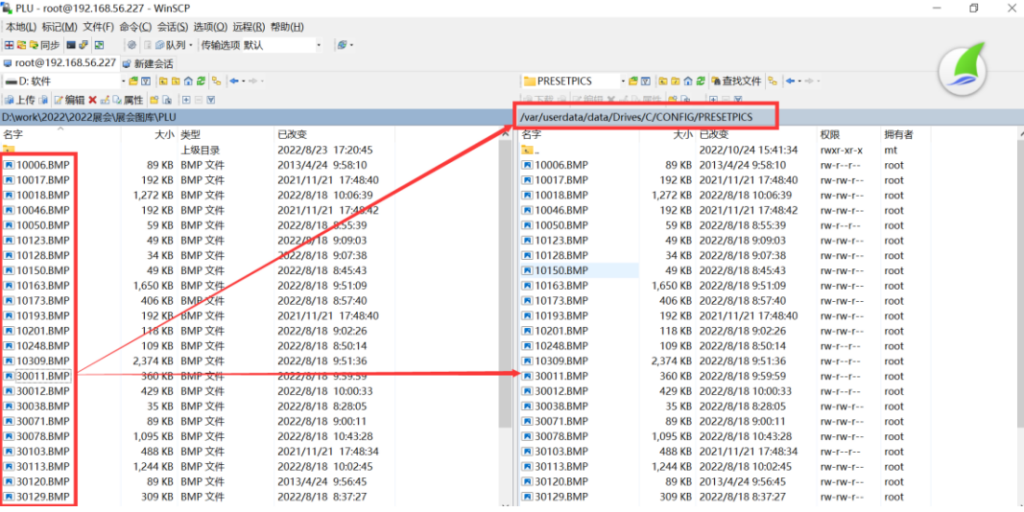This screenshot has width=1024, height=512.
Task: Open local drive dropdown D: 软件
Action: point(63,82)
